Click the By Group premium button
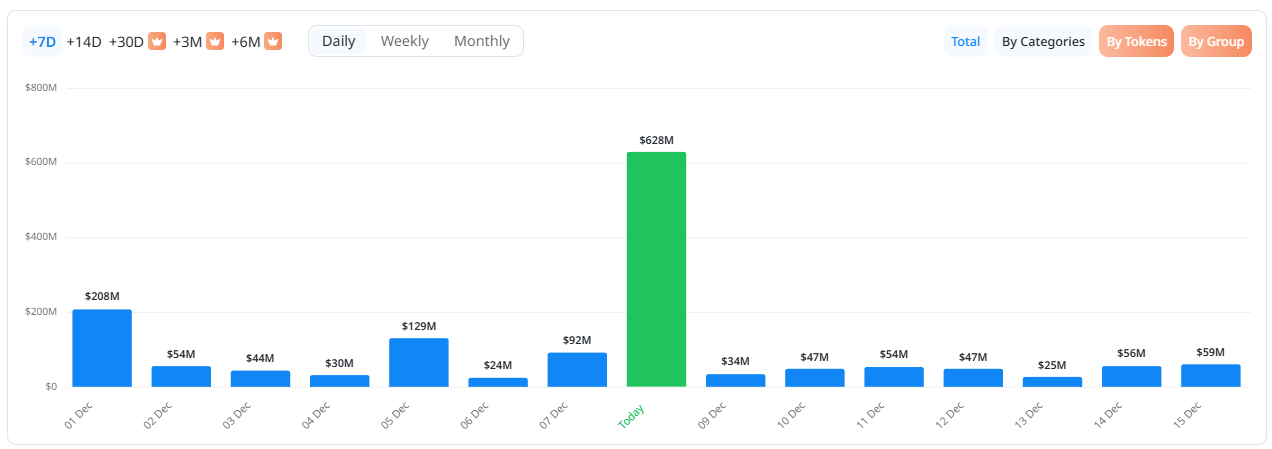1272x449 pixels. (x=1216, y=42)
